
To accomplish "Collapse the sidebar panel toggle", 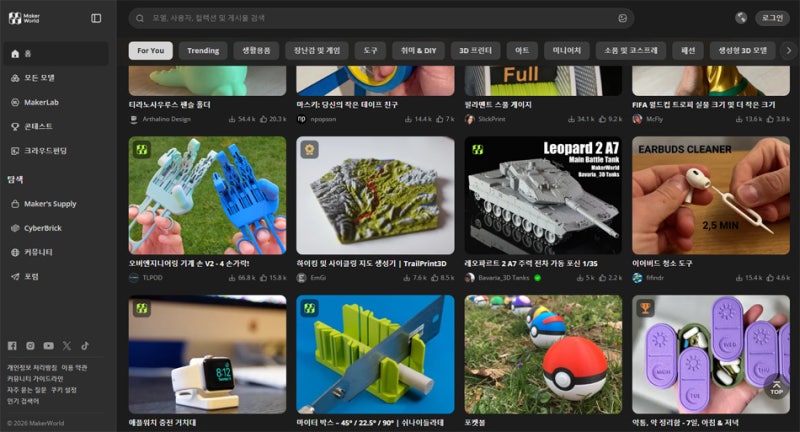I will click(96, 18).
